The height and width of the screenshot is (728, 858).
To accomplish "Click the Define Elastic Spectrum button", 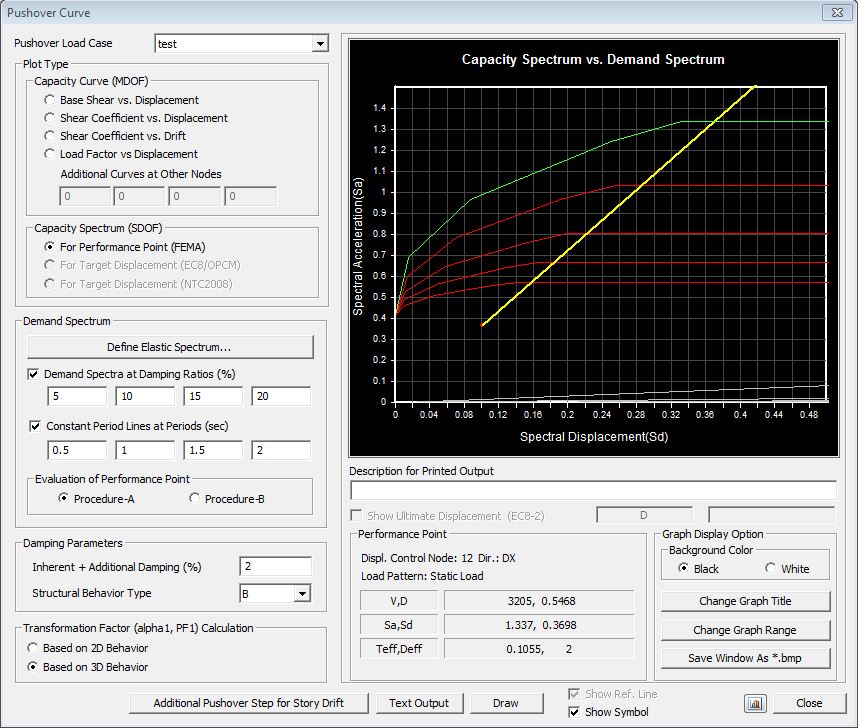I will (170, 347).
